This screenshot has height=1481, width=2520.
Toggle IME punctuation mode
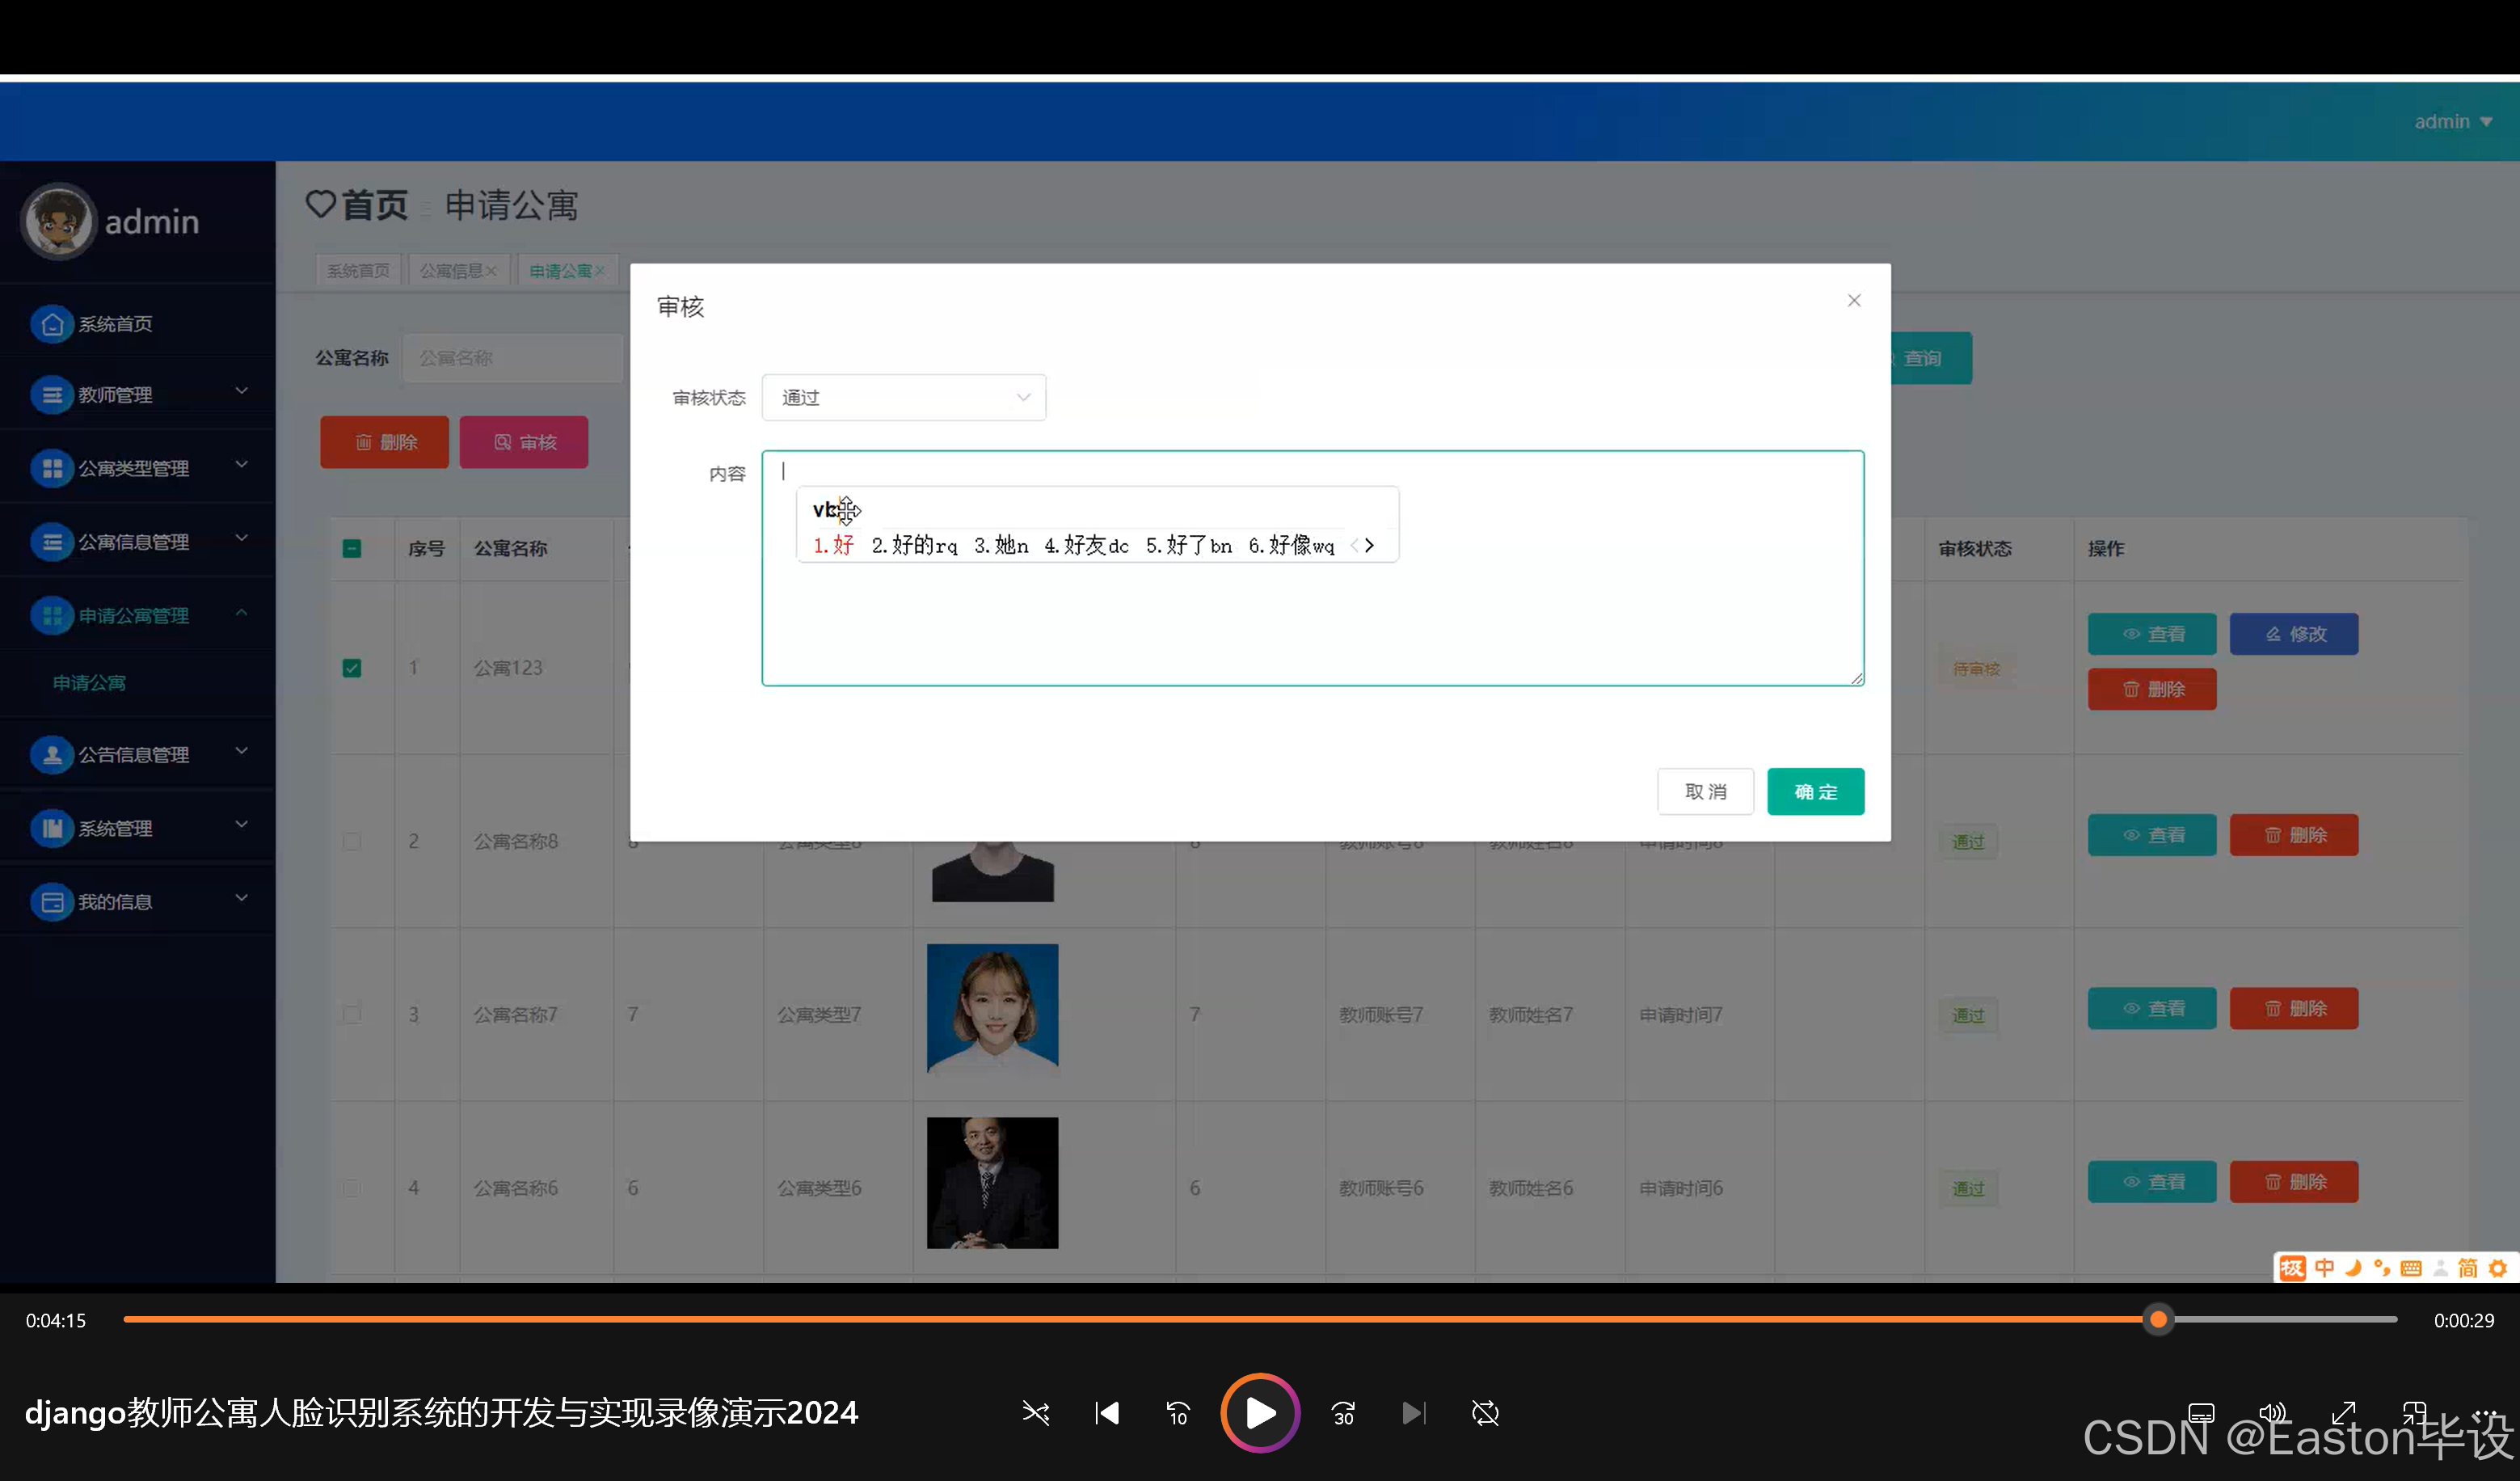2382,1268
